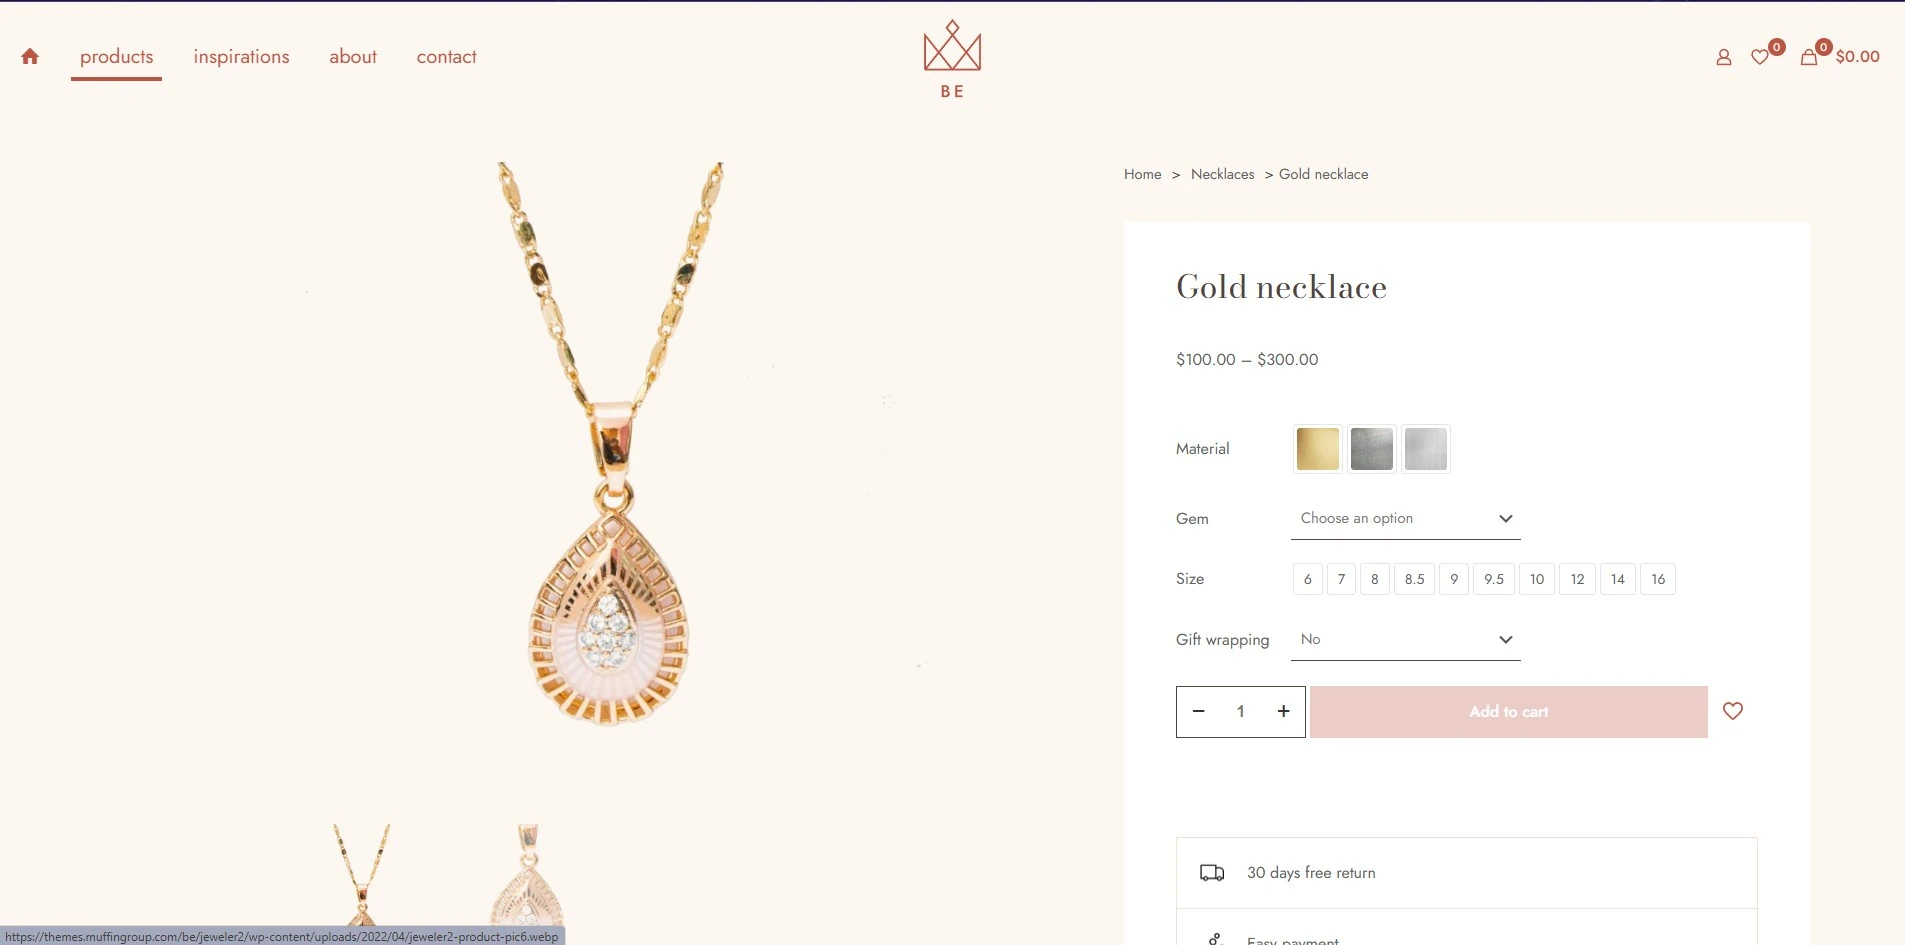Click the Add to cart button
Image resolution: width=1905 pixels, height=945 pixels.
pos(1508,712)
